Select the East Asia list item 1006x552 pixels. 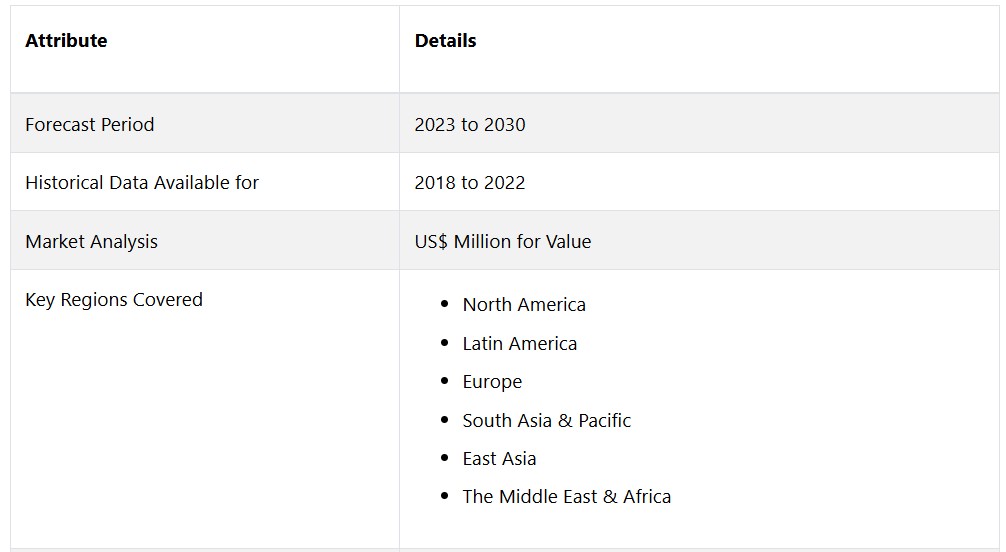coord(499,459)
